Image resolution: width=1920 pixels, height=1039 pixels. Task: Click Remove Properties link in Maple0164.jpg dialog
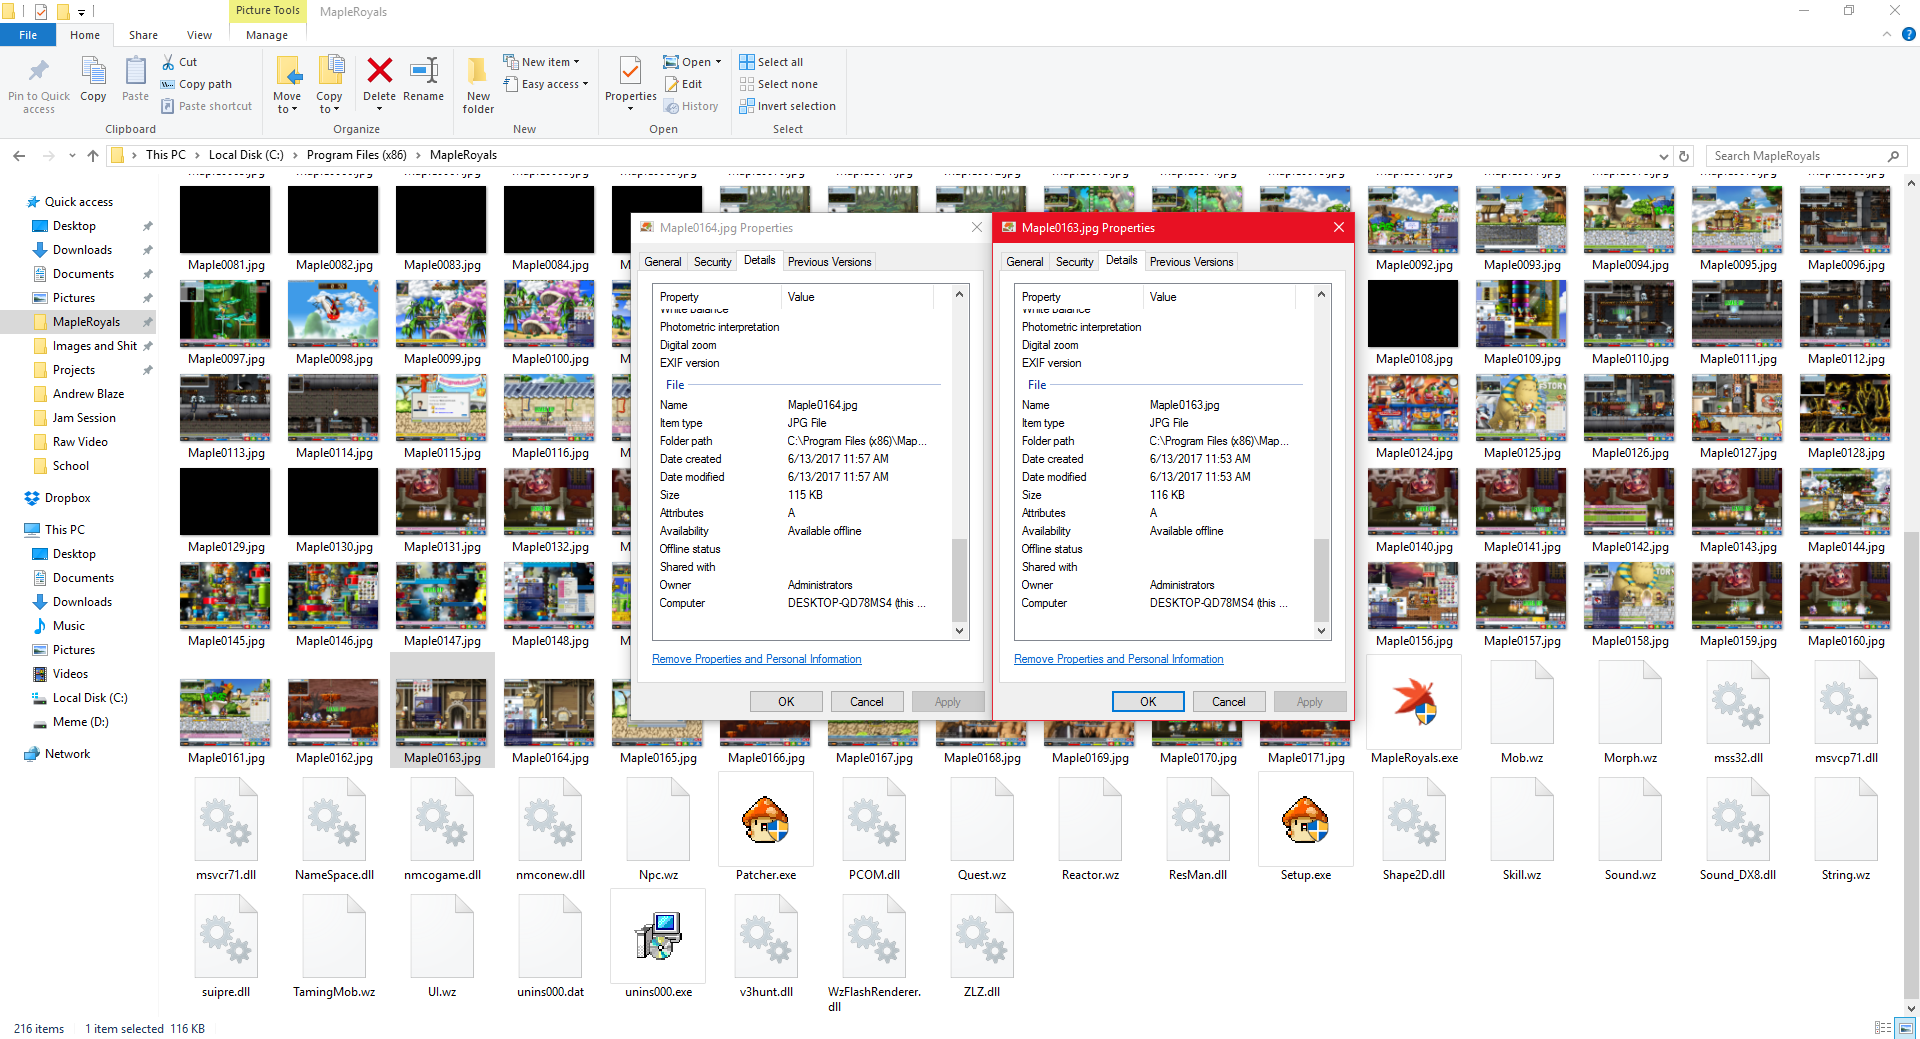(x=756, y=659)
